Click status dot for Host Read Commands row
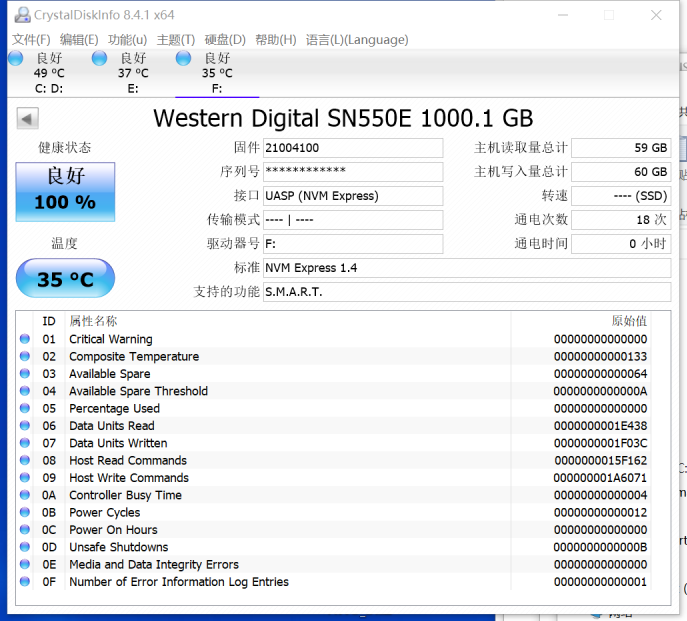The width and height of the screenshot is (687, 621). [25, 460]
